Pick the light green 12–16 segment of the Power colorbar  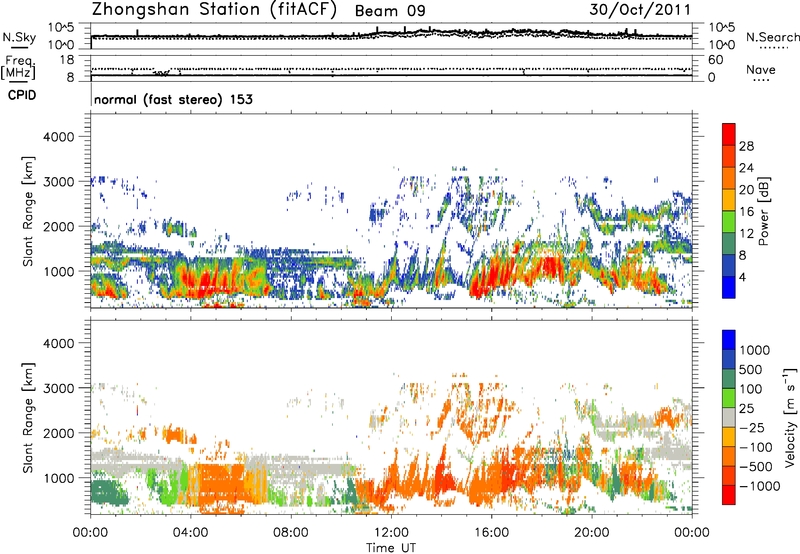pos(729,222)
